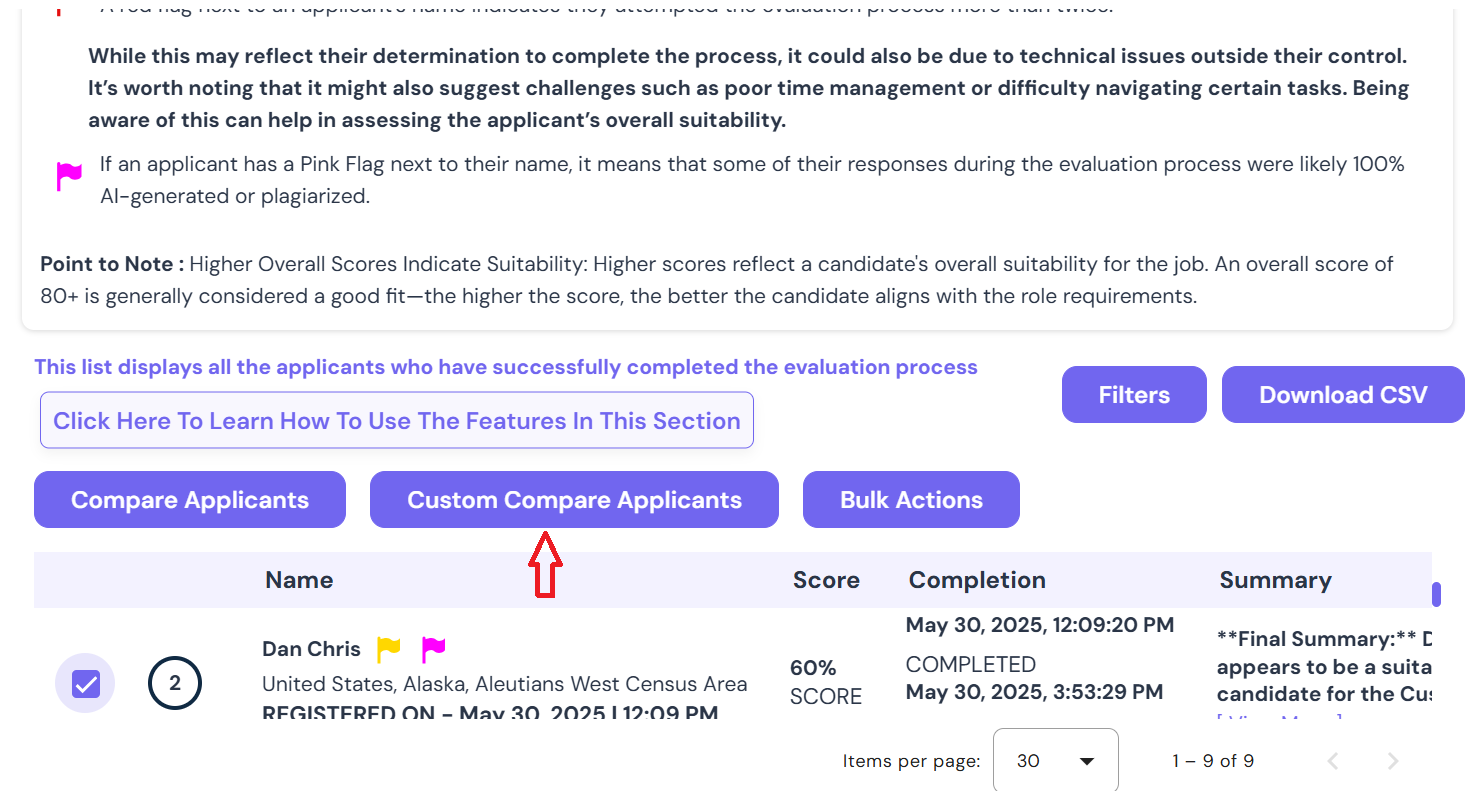Image resolution: width=1478 pixels, height=791 pixels.
Task: Click the vertical scrollbar thumb
Action: [1437, 594]
